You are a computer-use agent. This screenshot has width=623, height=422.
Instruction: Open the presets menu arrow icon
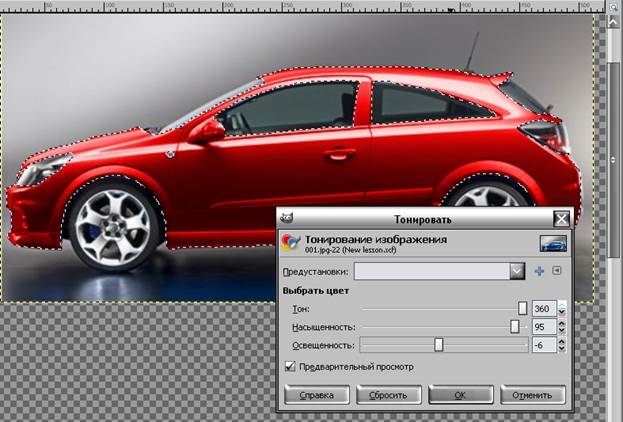pyautogui.click(x=557, y=271)
